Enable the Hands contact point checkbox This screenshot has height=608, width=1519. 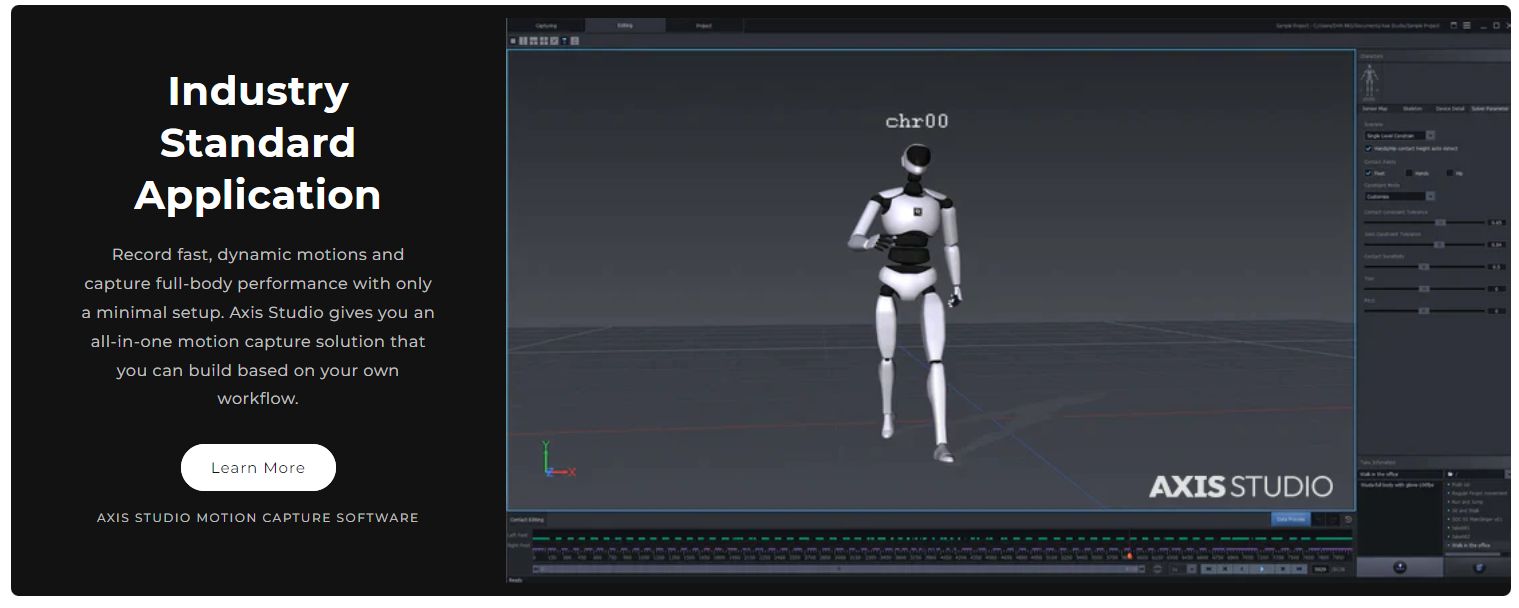point(1409,173)
